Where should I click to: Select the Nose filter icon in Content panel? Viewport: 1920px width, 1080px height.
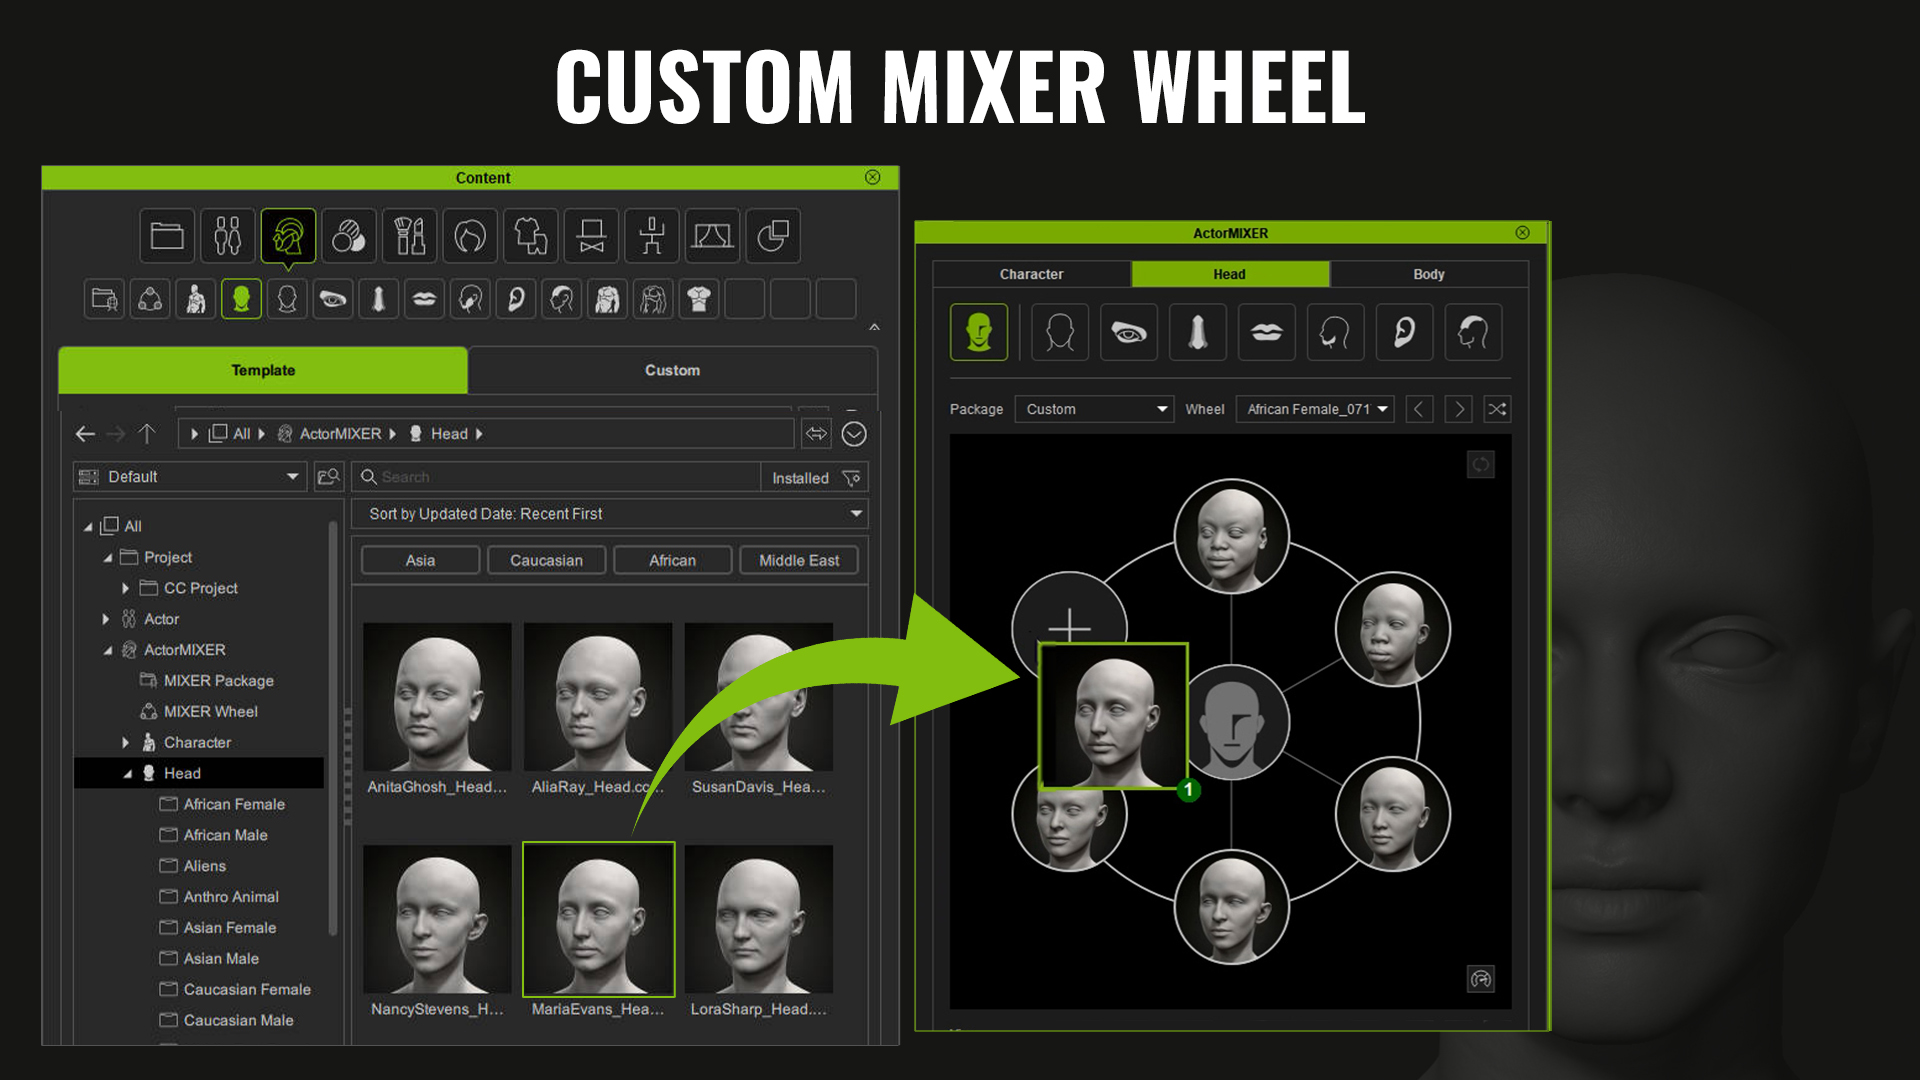(x=378, y=299)
